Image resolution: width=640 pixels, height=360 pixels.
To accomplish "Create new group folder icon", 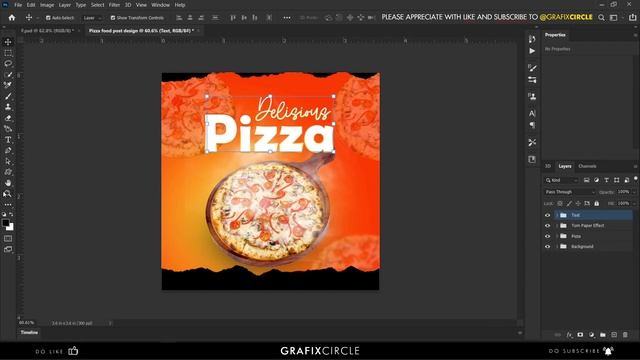I will pos(603,335).
